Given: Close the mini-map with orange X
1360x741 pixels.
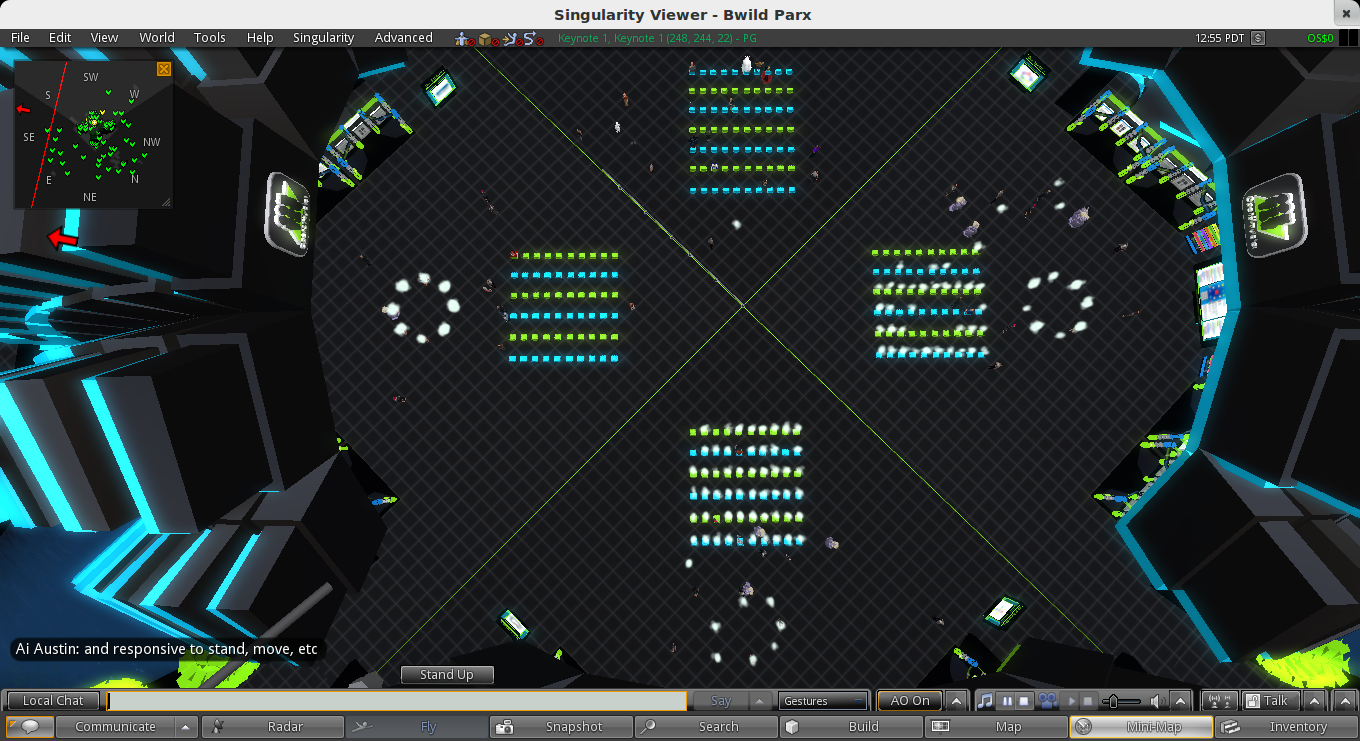Looking at the screenshot, I should pos(164,69).
